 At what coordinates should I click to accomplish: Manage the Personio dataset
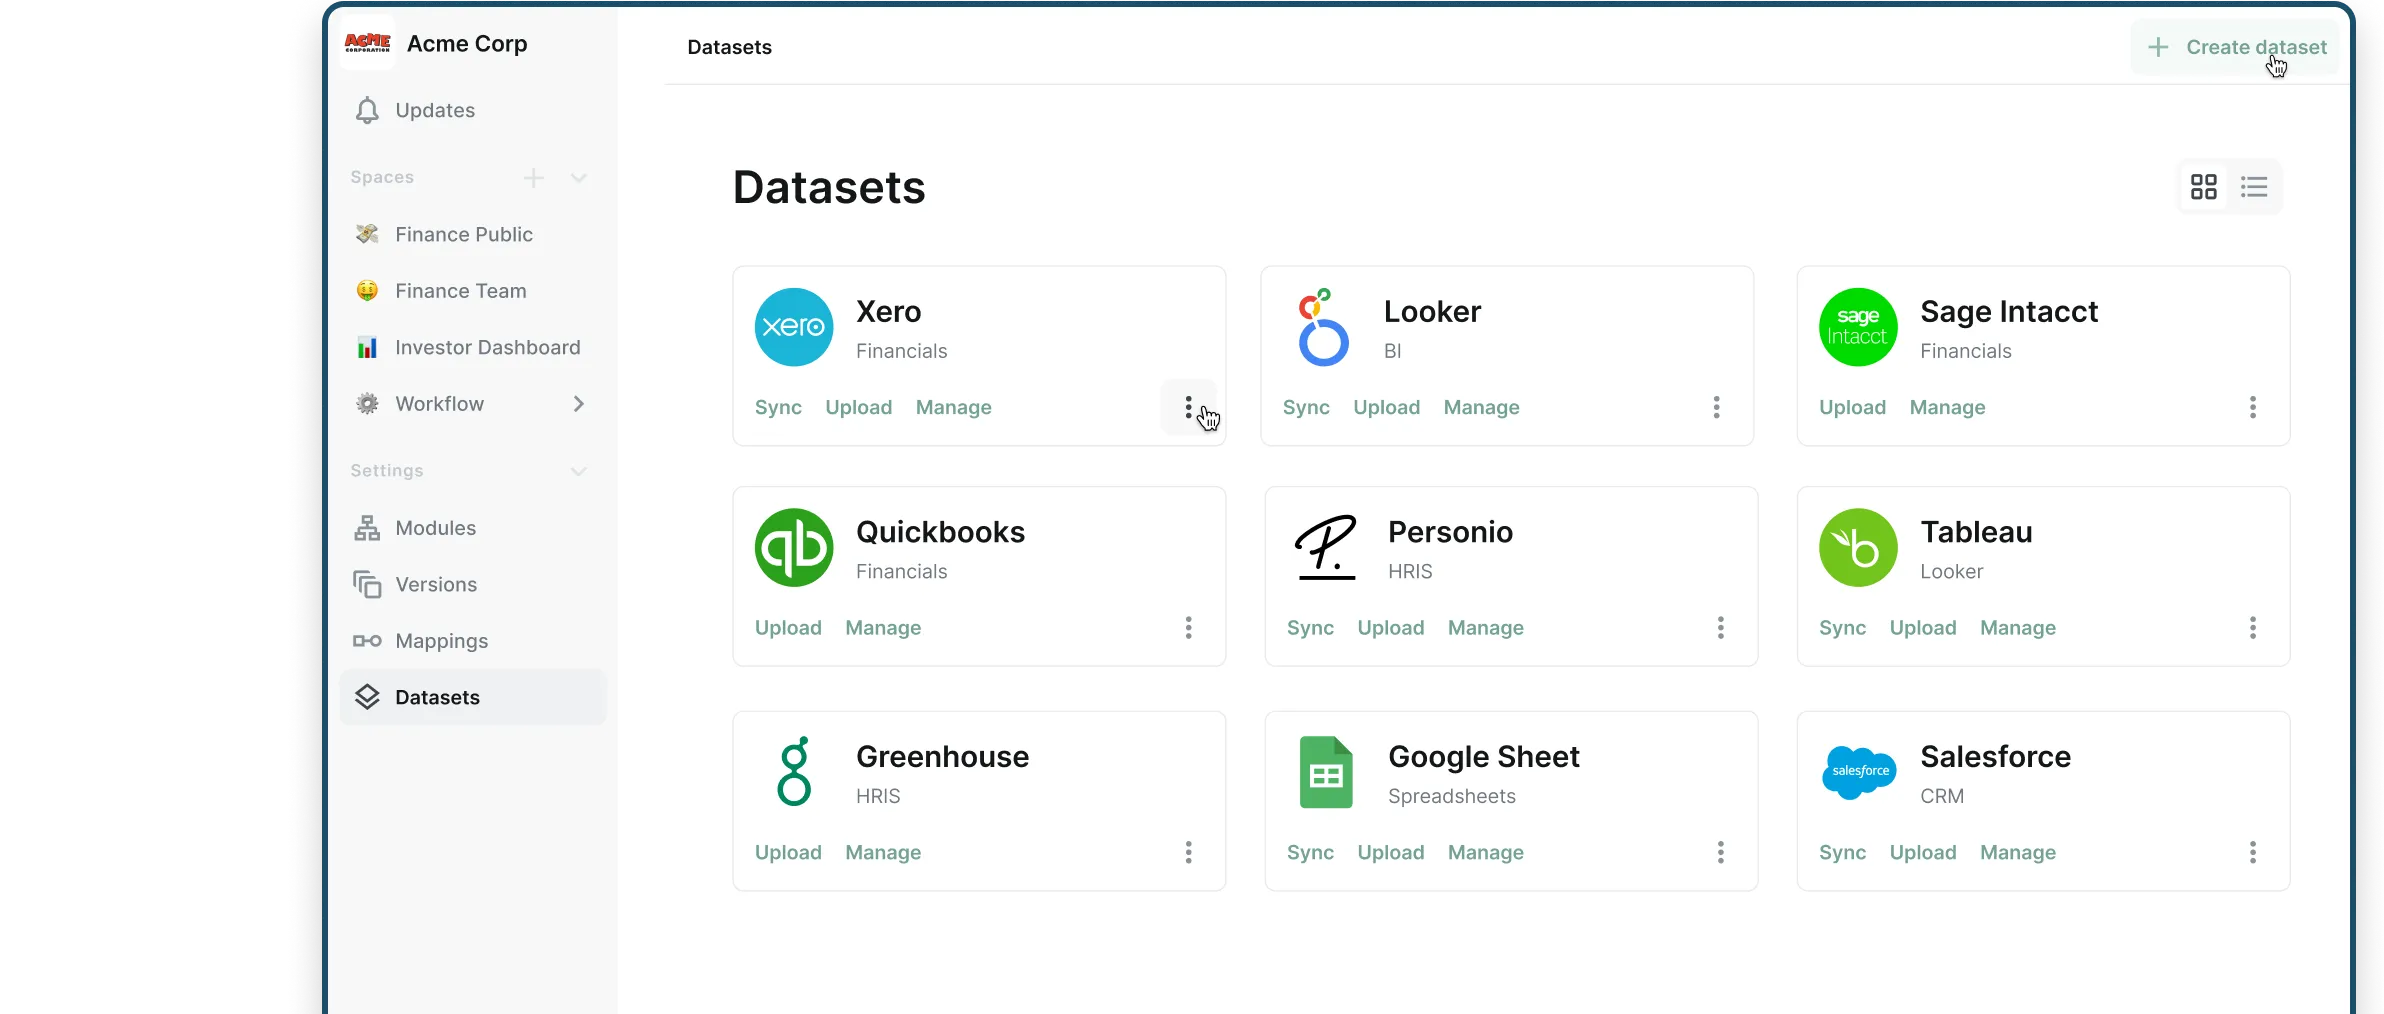(x=1486, y=628)
